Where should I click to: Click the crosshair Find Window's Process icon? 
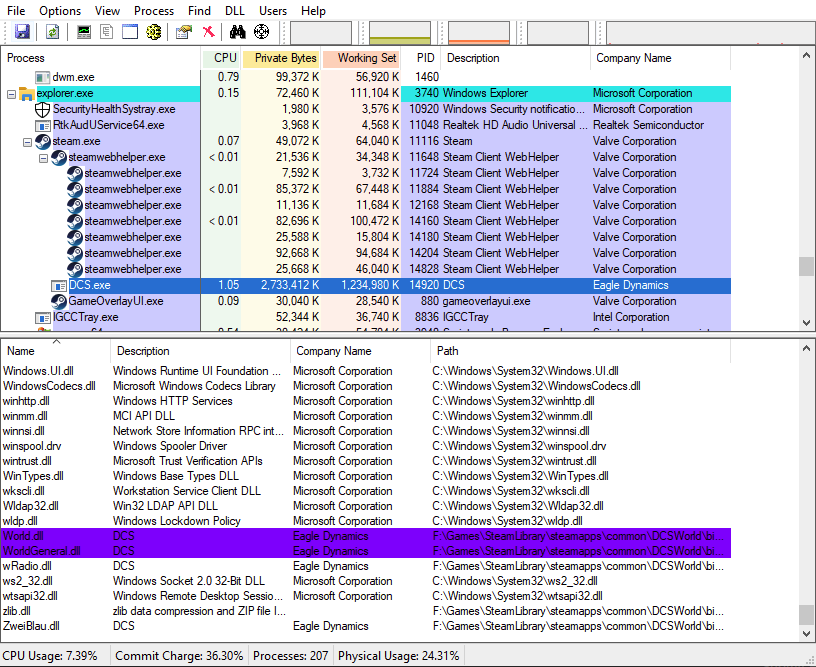[261, 32]
